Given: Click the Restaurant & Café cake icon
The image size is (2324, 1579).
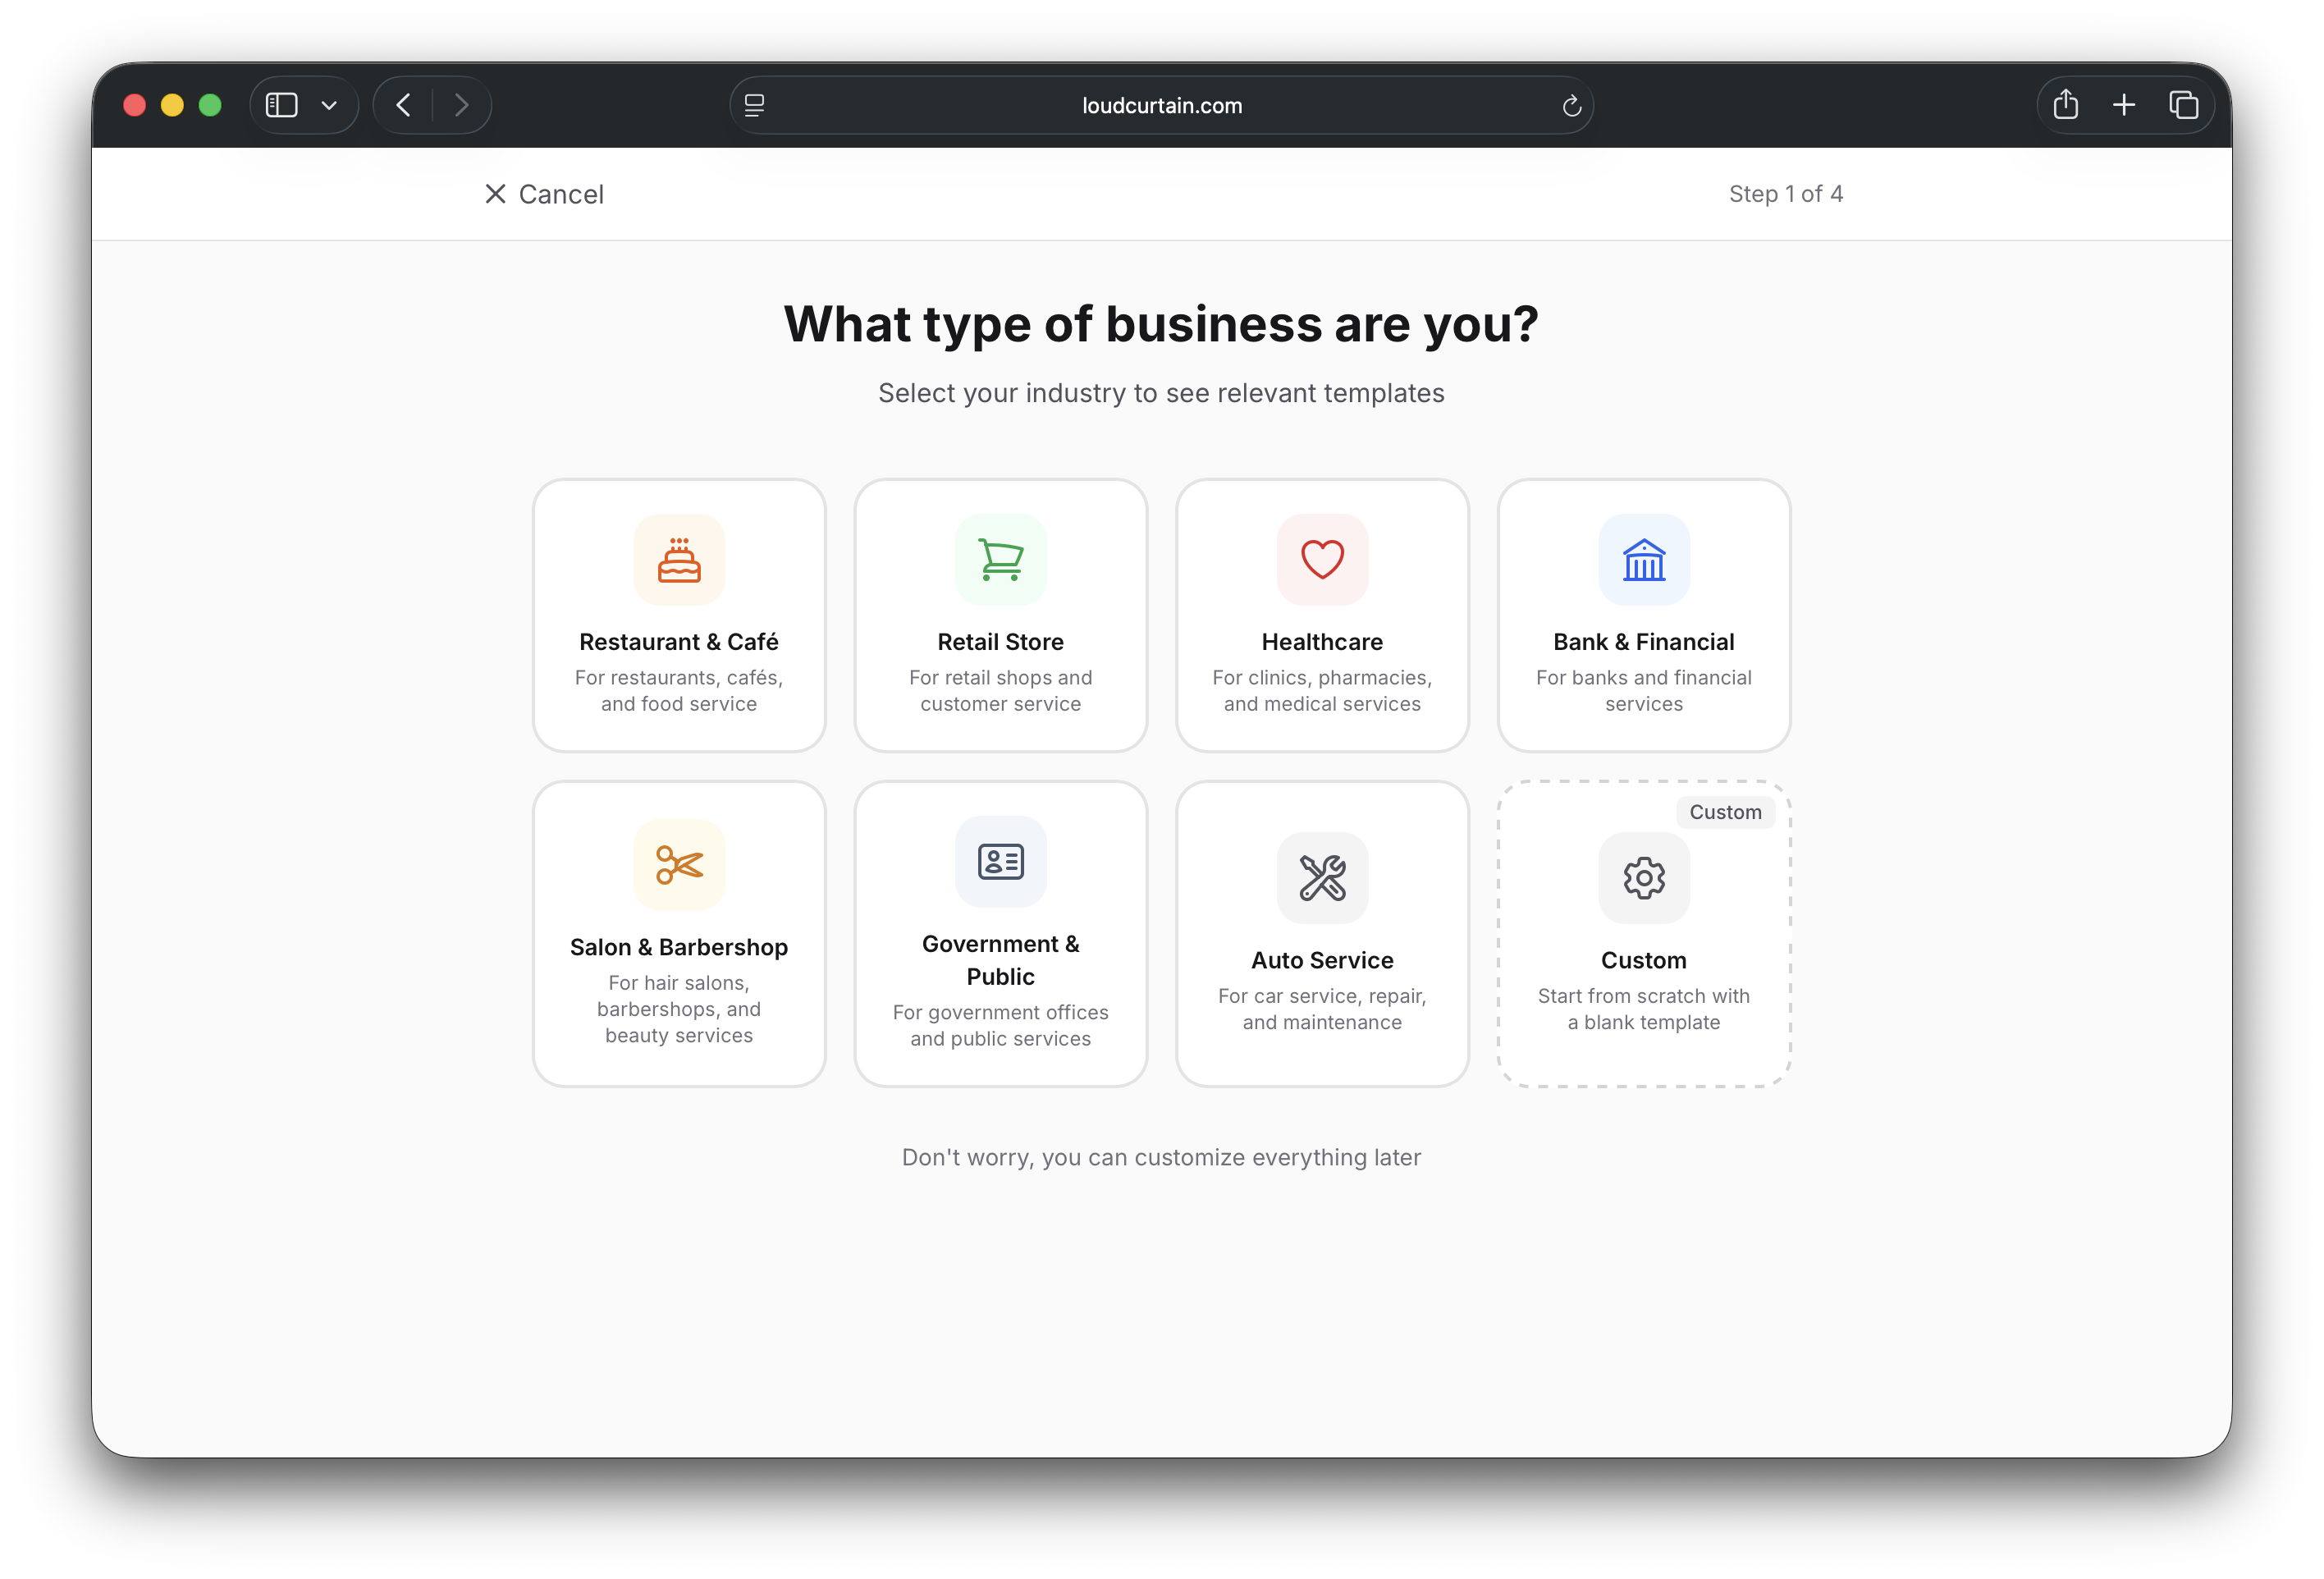Looking at the screenshot, I should [x=679, y=560].
